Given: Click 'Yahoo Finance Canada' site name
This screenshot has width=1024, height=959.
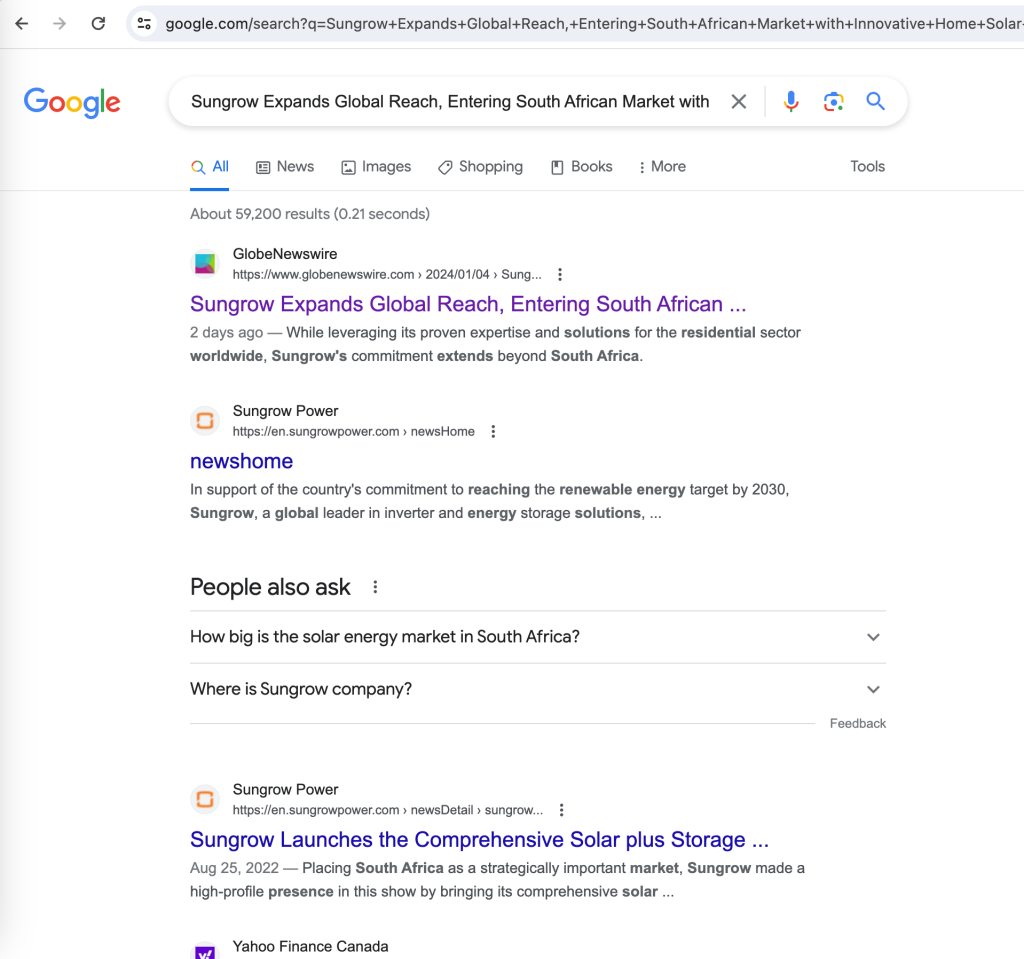Looking at the screenshot, I should tap(310, 947).
